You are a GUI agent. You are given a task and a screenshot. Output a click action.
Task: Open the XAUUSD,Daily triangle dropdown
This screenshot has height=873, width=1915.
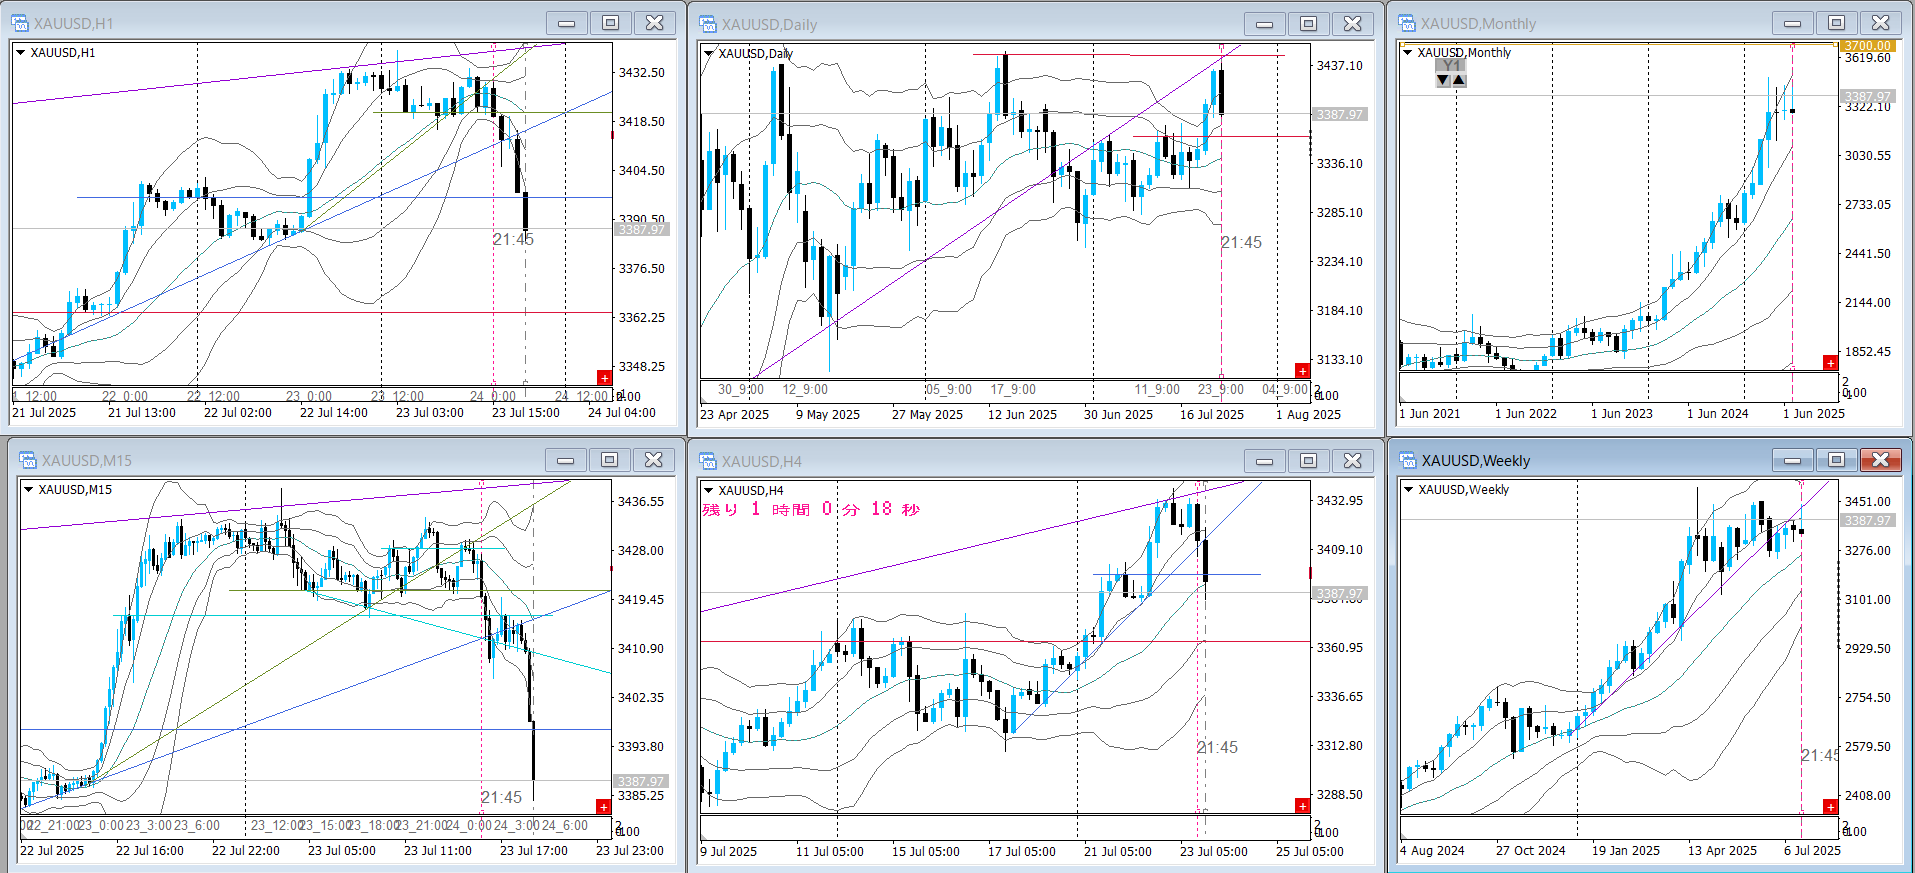[x=709, y=54]
